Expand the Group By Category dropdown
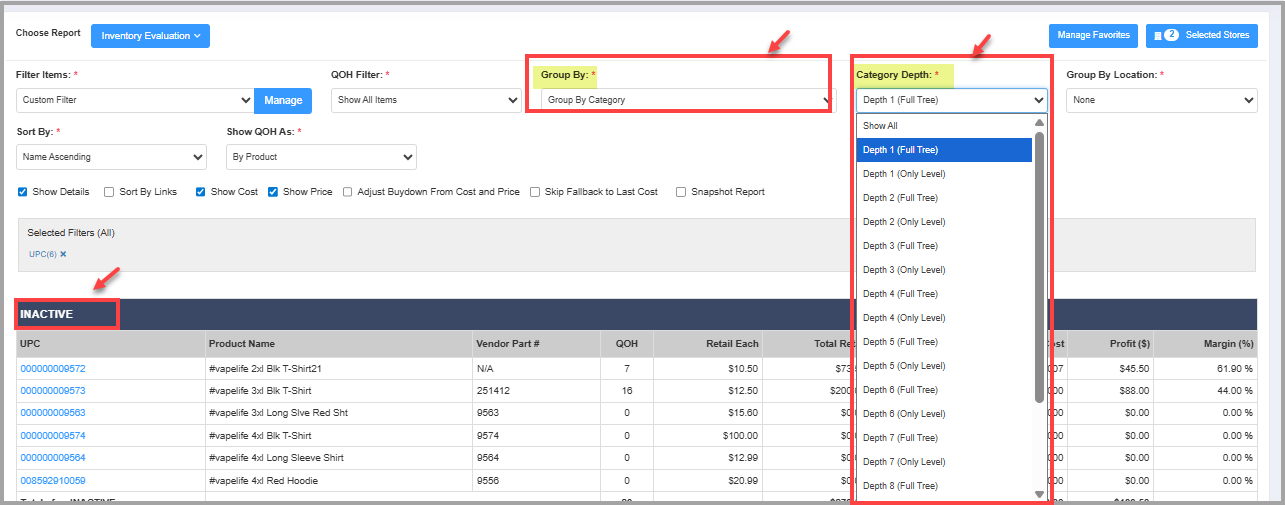This screenshot has height=505, width=1285. 686,100
